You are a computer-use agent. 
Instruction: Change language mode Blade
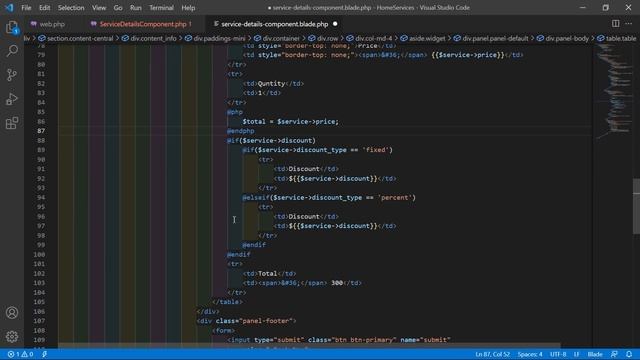(595, 354)
